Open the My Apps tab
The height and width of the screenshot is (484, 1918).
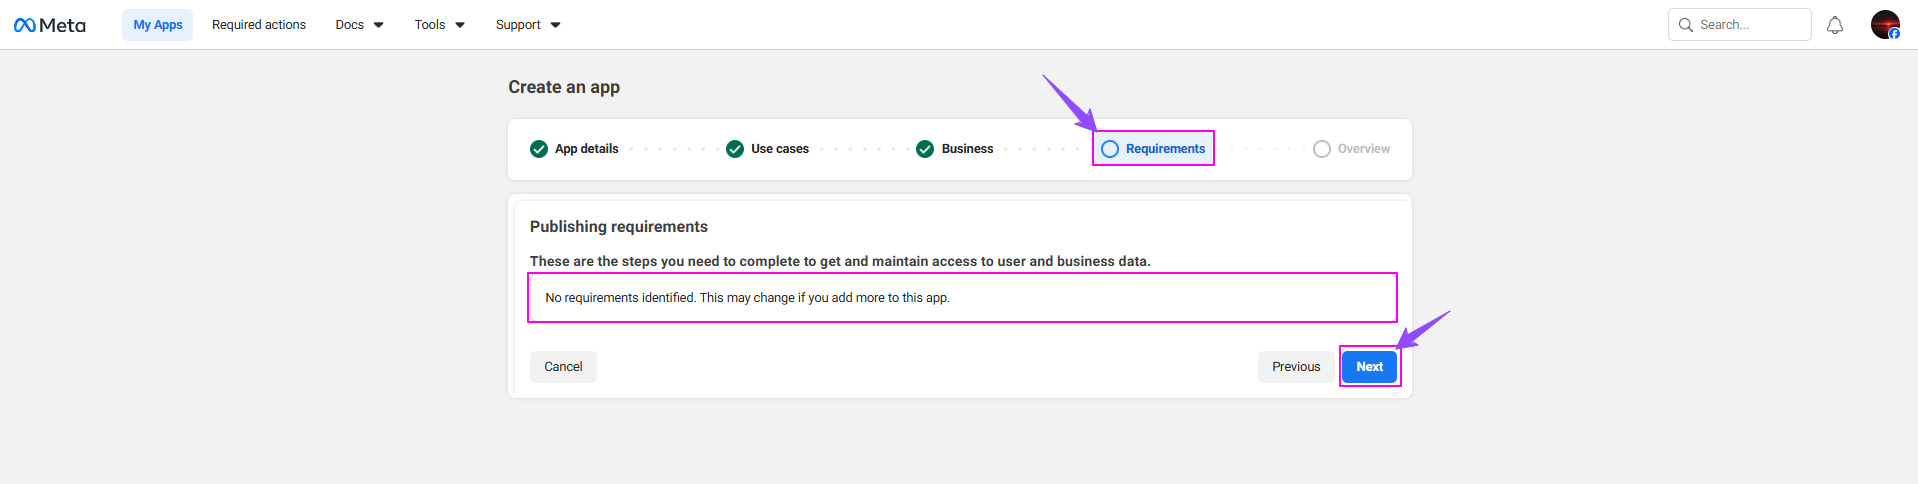(158, 25)
